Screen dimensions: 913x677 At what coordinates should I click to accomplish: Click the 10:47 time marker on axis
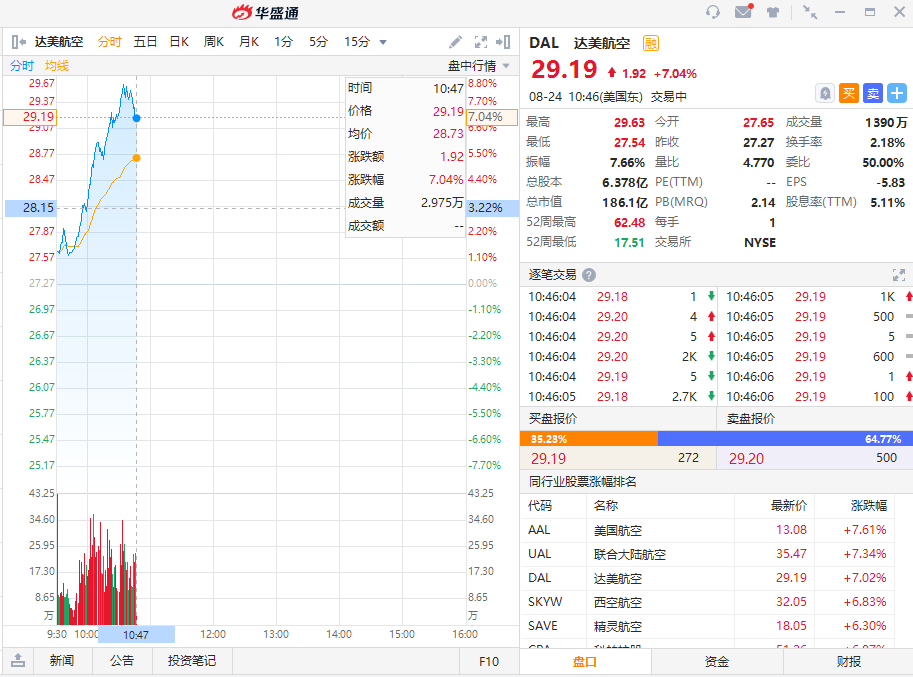[136, 634]
